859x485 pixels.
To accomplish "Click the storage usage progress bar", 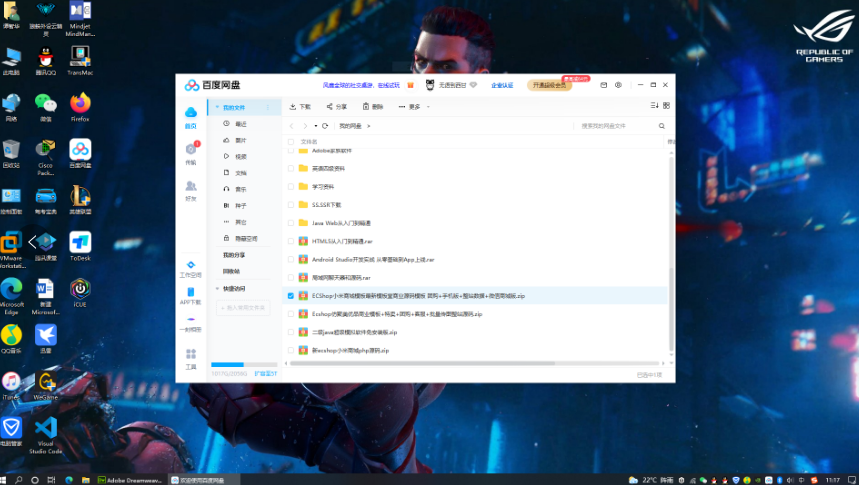I will (244, 364).
